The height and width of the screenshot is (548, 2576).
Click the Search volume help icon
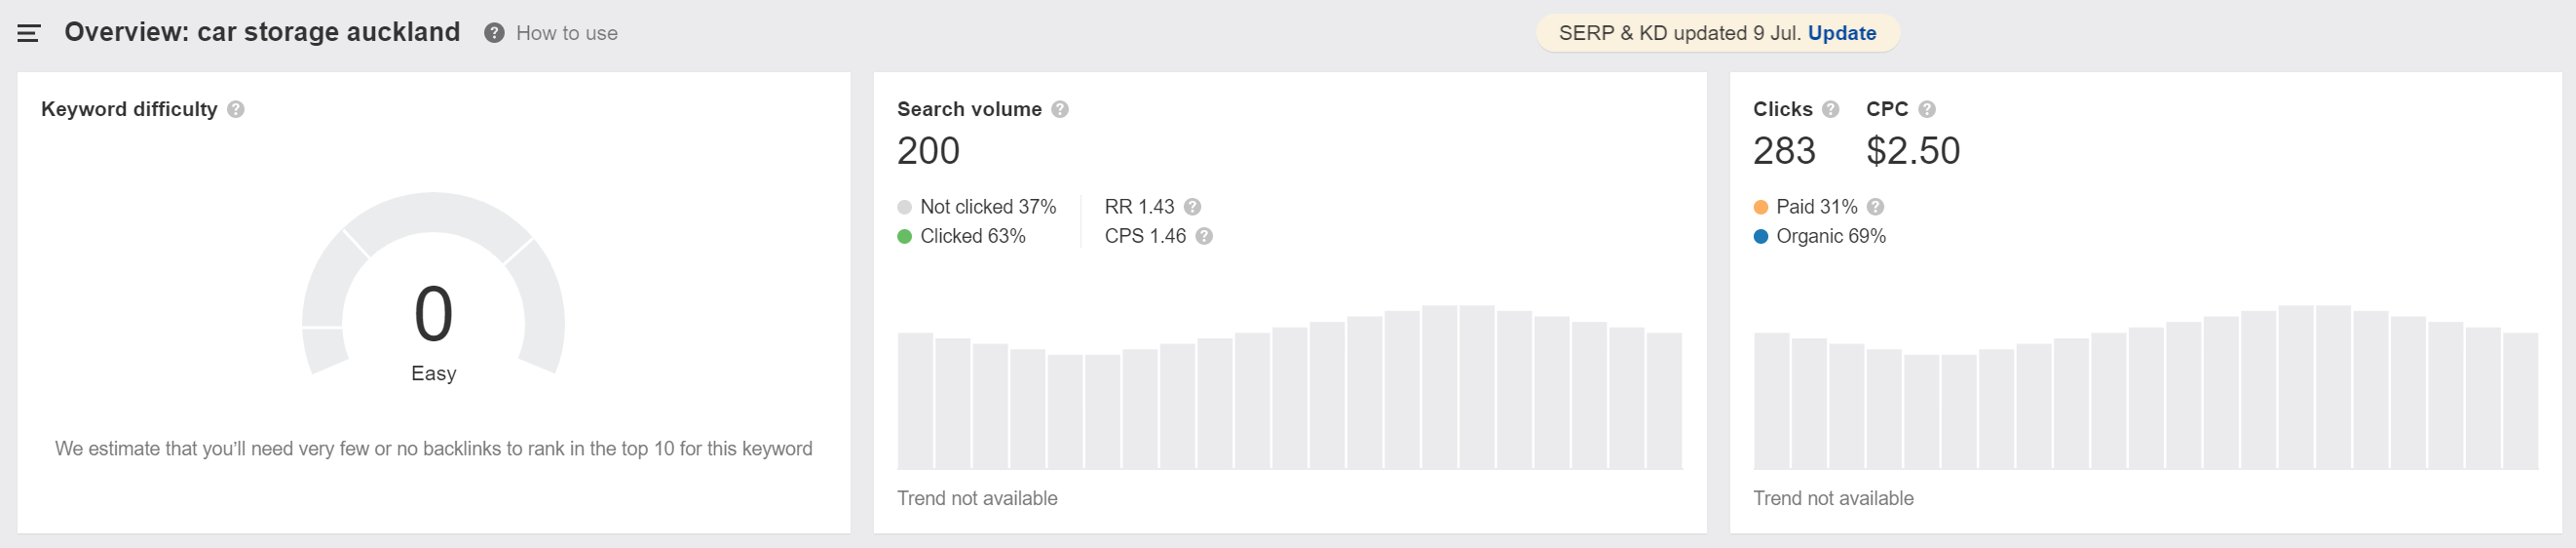(1060, 109)
